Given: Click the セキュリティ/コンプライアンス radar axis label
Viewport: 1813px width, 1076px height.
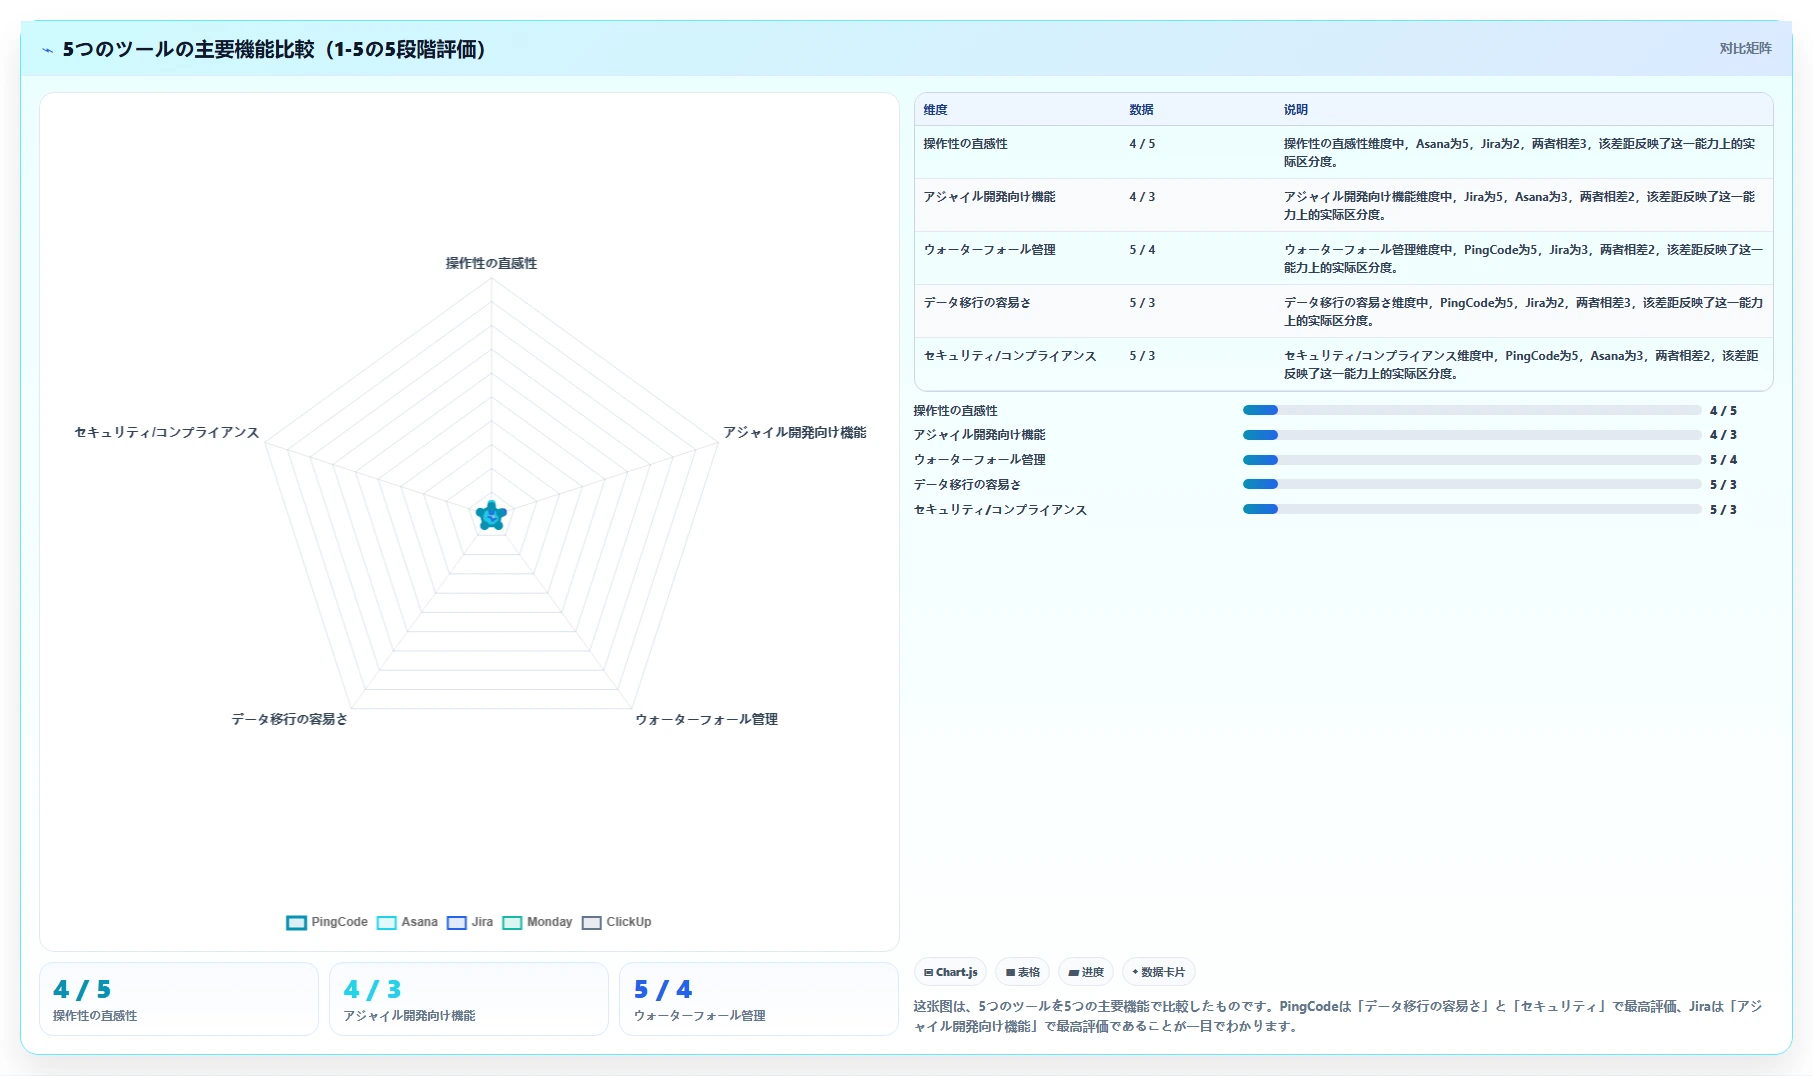Looking at the screenshot, I should (167, 432).
